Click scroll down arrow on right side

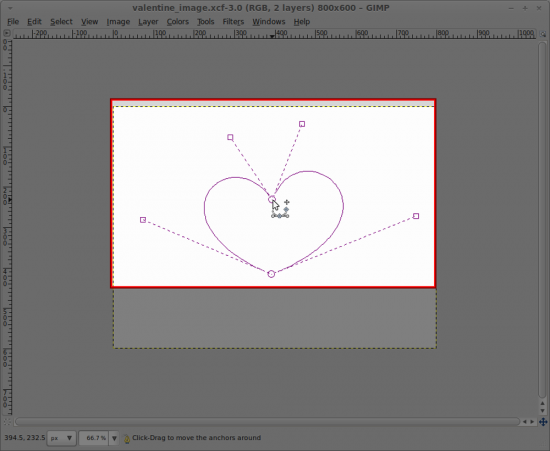[x=543, y=411]
